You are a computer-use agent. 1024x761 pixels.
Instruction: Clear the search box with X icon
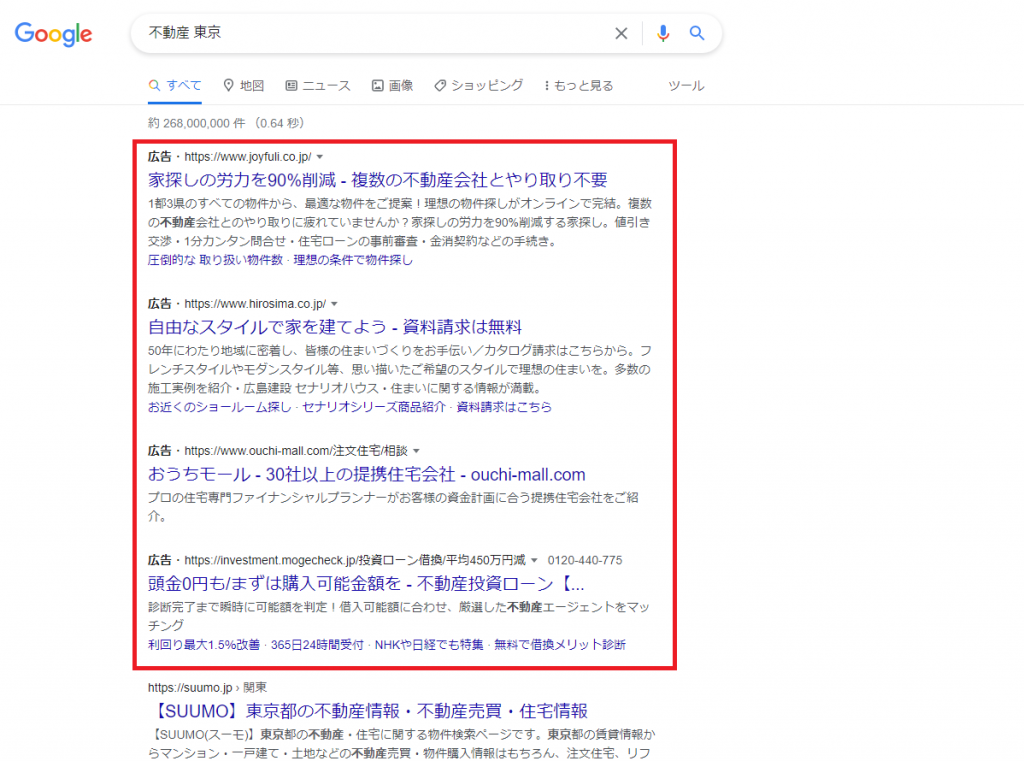click(x=621, y=33)
